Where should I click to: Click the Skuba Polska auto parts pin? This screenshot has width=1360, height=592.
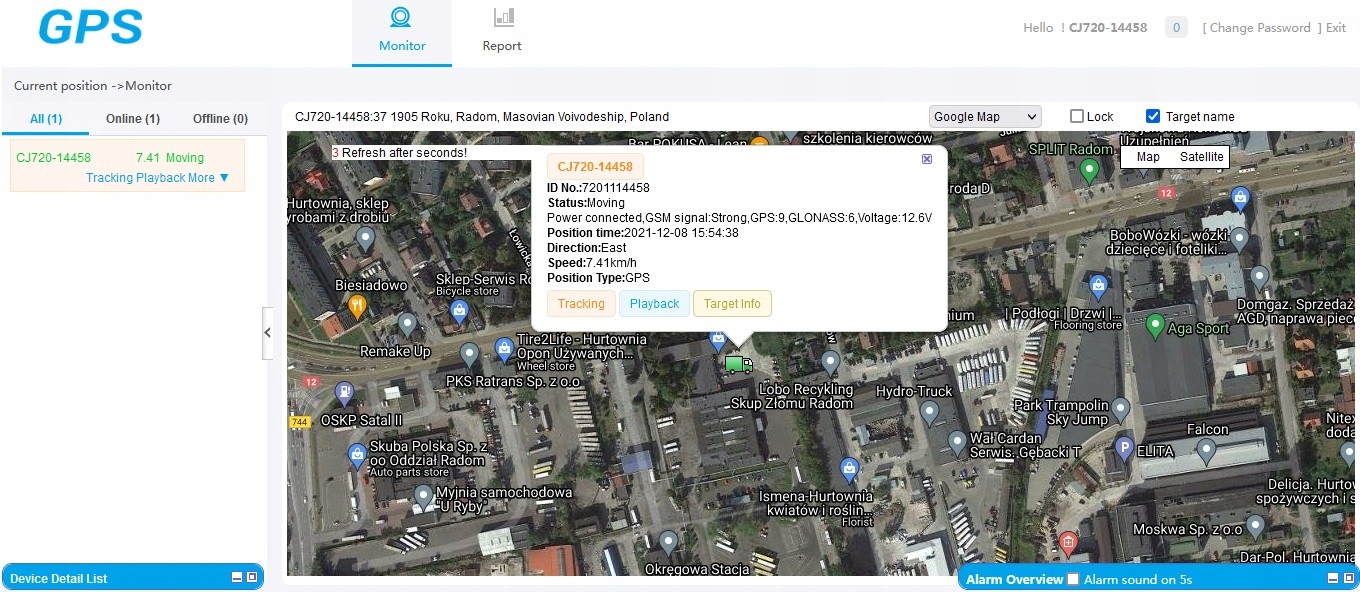(356, 458)
